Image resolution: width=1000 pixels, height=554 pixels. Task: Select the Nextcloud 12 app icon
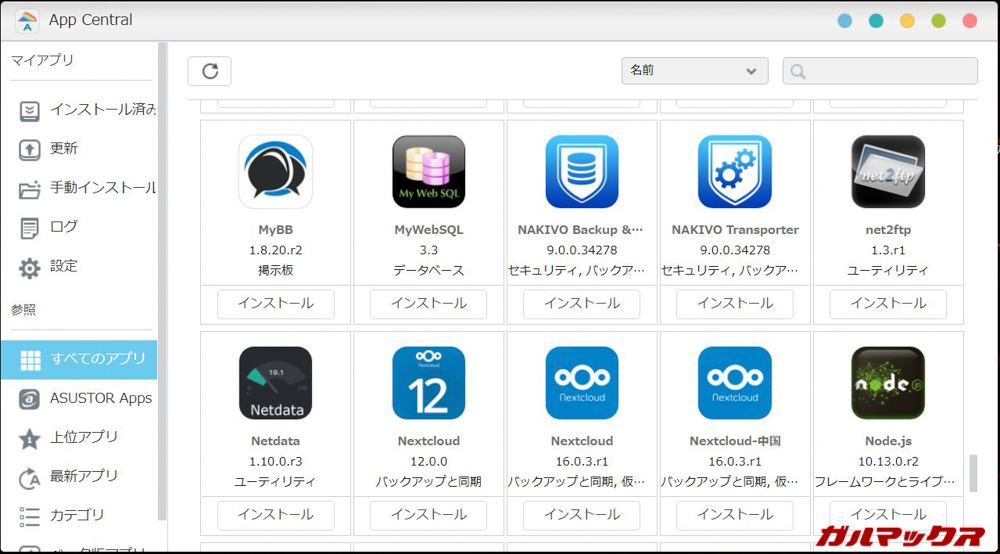pos(428,383)
